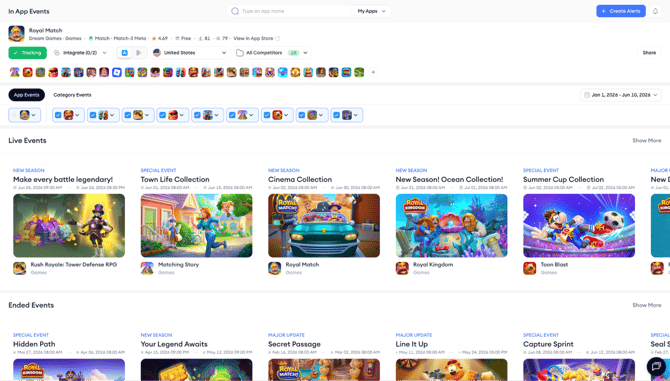Screen dimensions: 670x381
Task: Switch to the Category Events tab
Action: [72, 95]
